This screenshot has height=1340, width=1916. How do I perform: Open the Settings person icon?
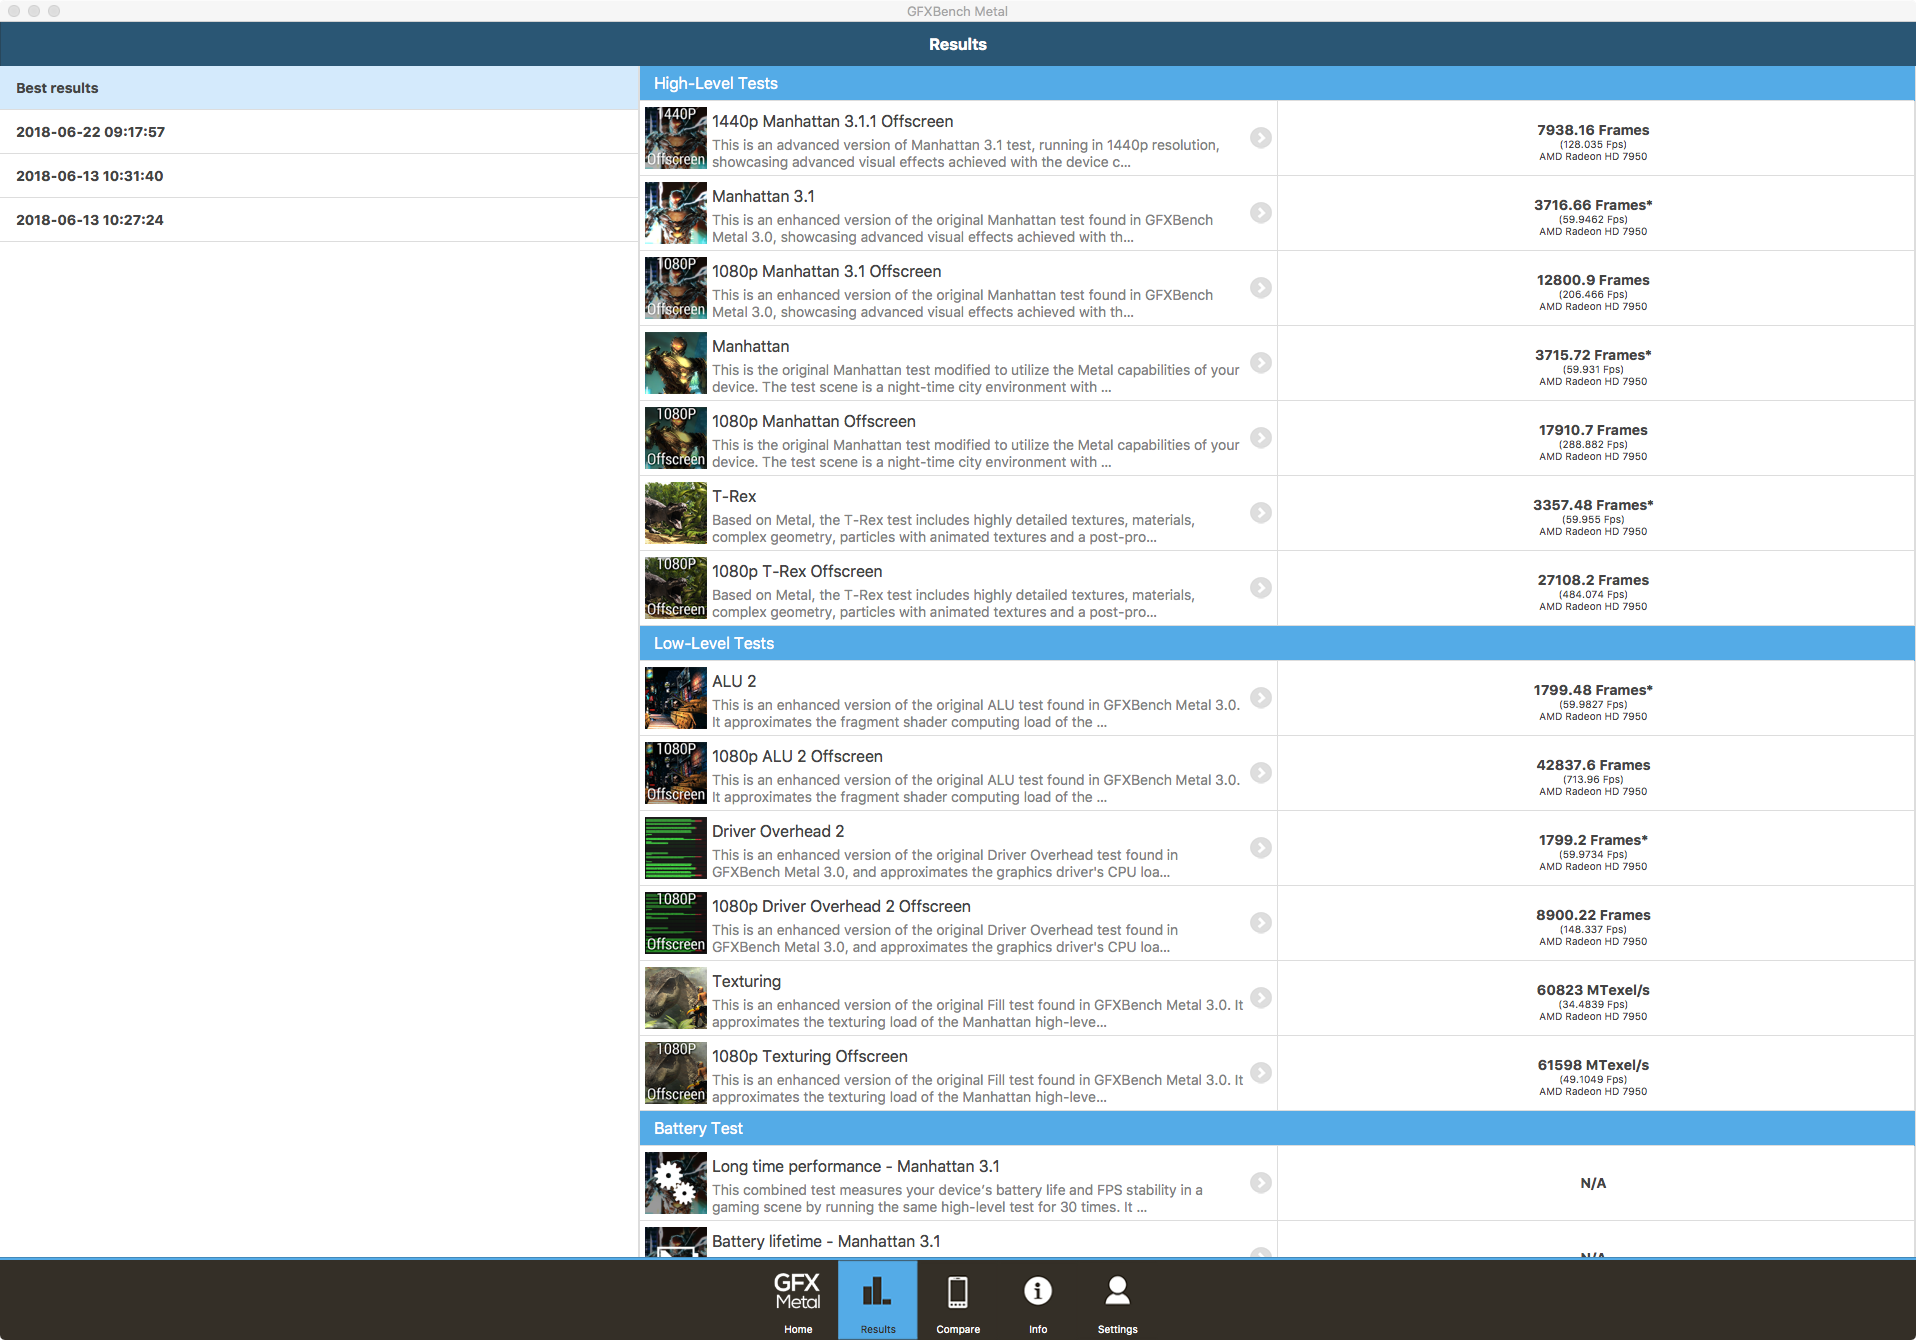point(1117,1291)
